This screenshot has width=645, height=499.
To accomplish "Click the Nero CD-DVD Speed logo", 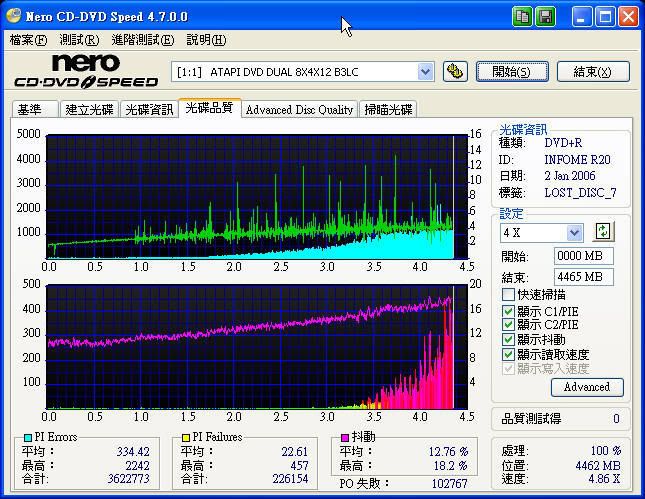I will coord(85,71).
